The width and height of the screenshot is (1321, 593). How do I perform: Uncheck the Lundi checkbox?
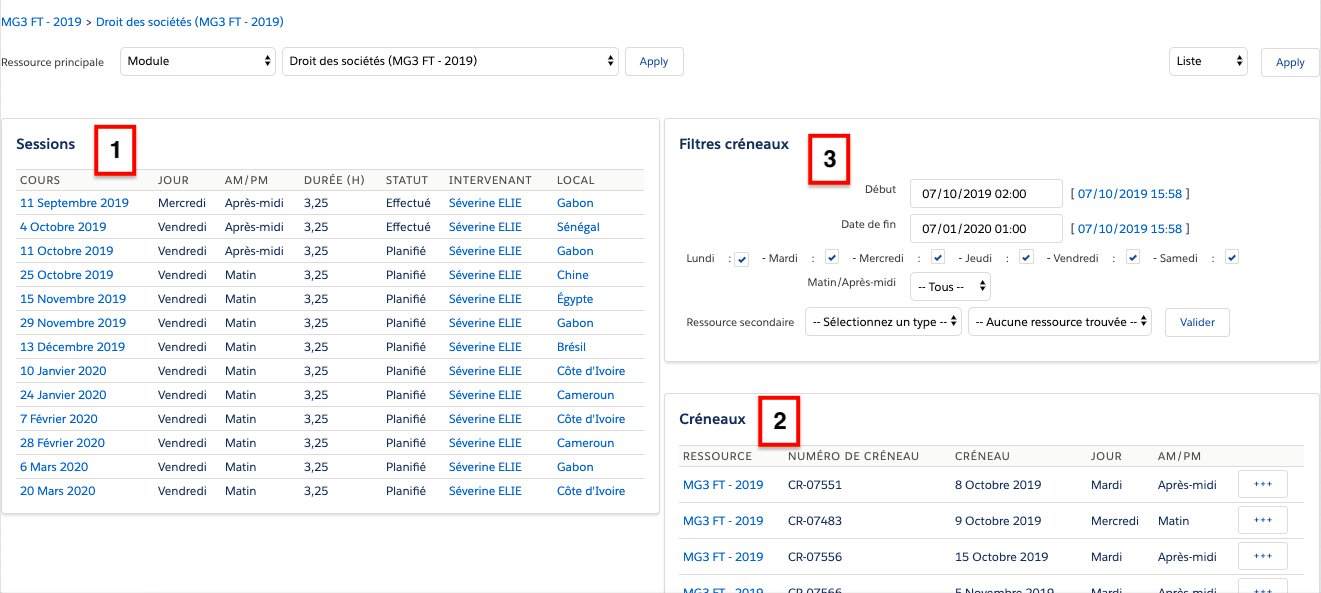point(741,259)
